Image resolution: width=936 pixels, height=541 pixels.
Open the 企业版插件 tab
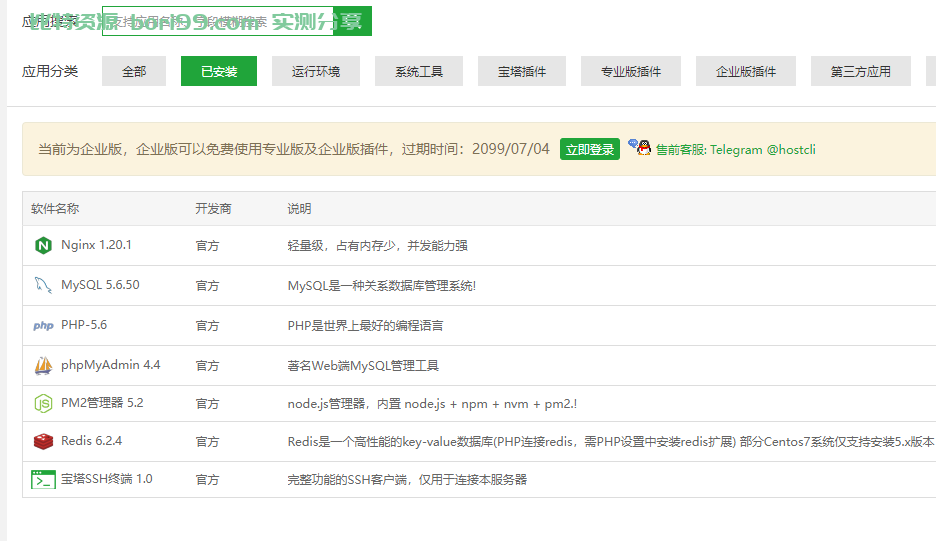[746, 71]
